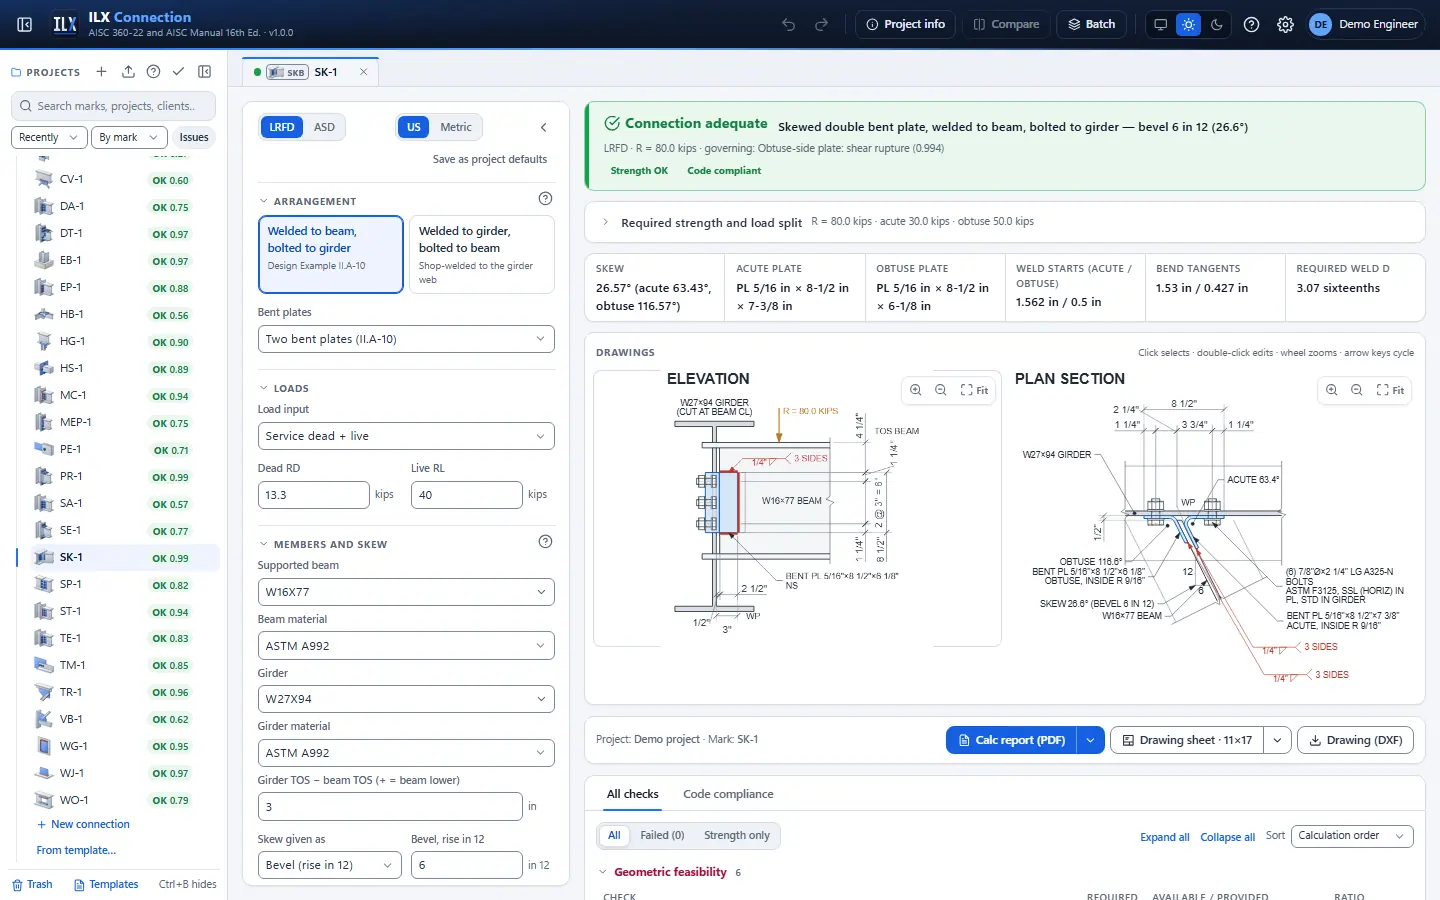Open the Recently sort dropdown
Screen dimensions: 1440x900
(49, 137)
